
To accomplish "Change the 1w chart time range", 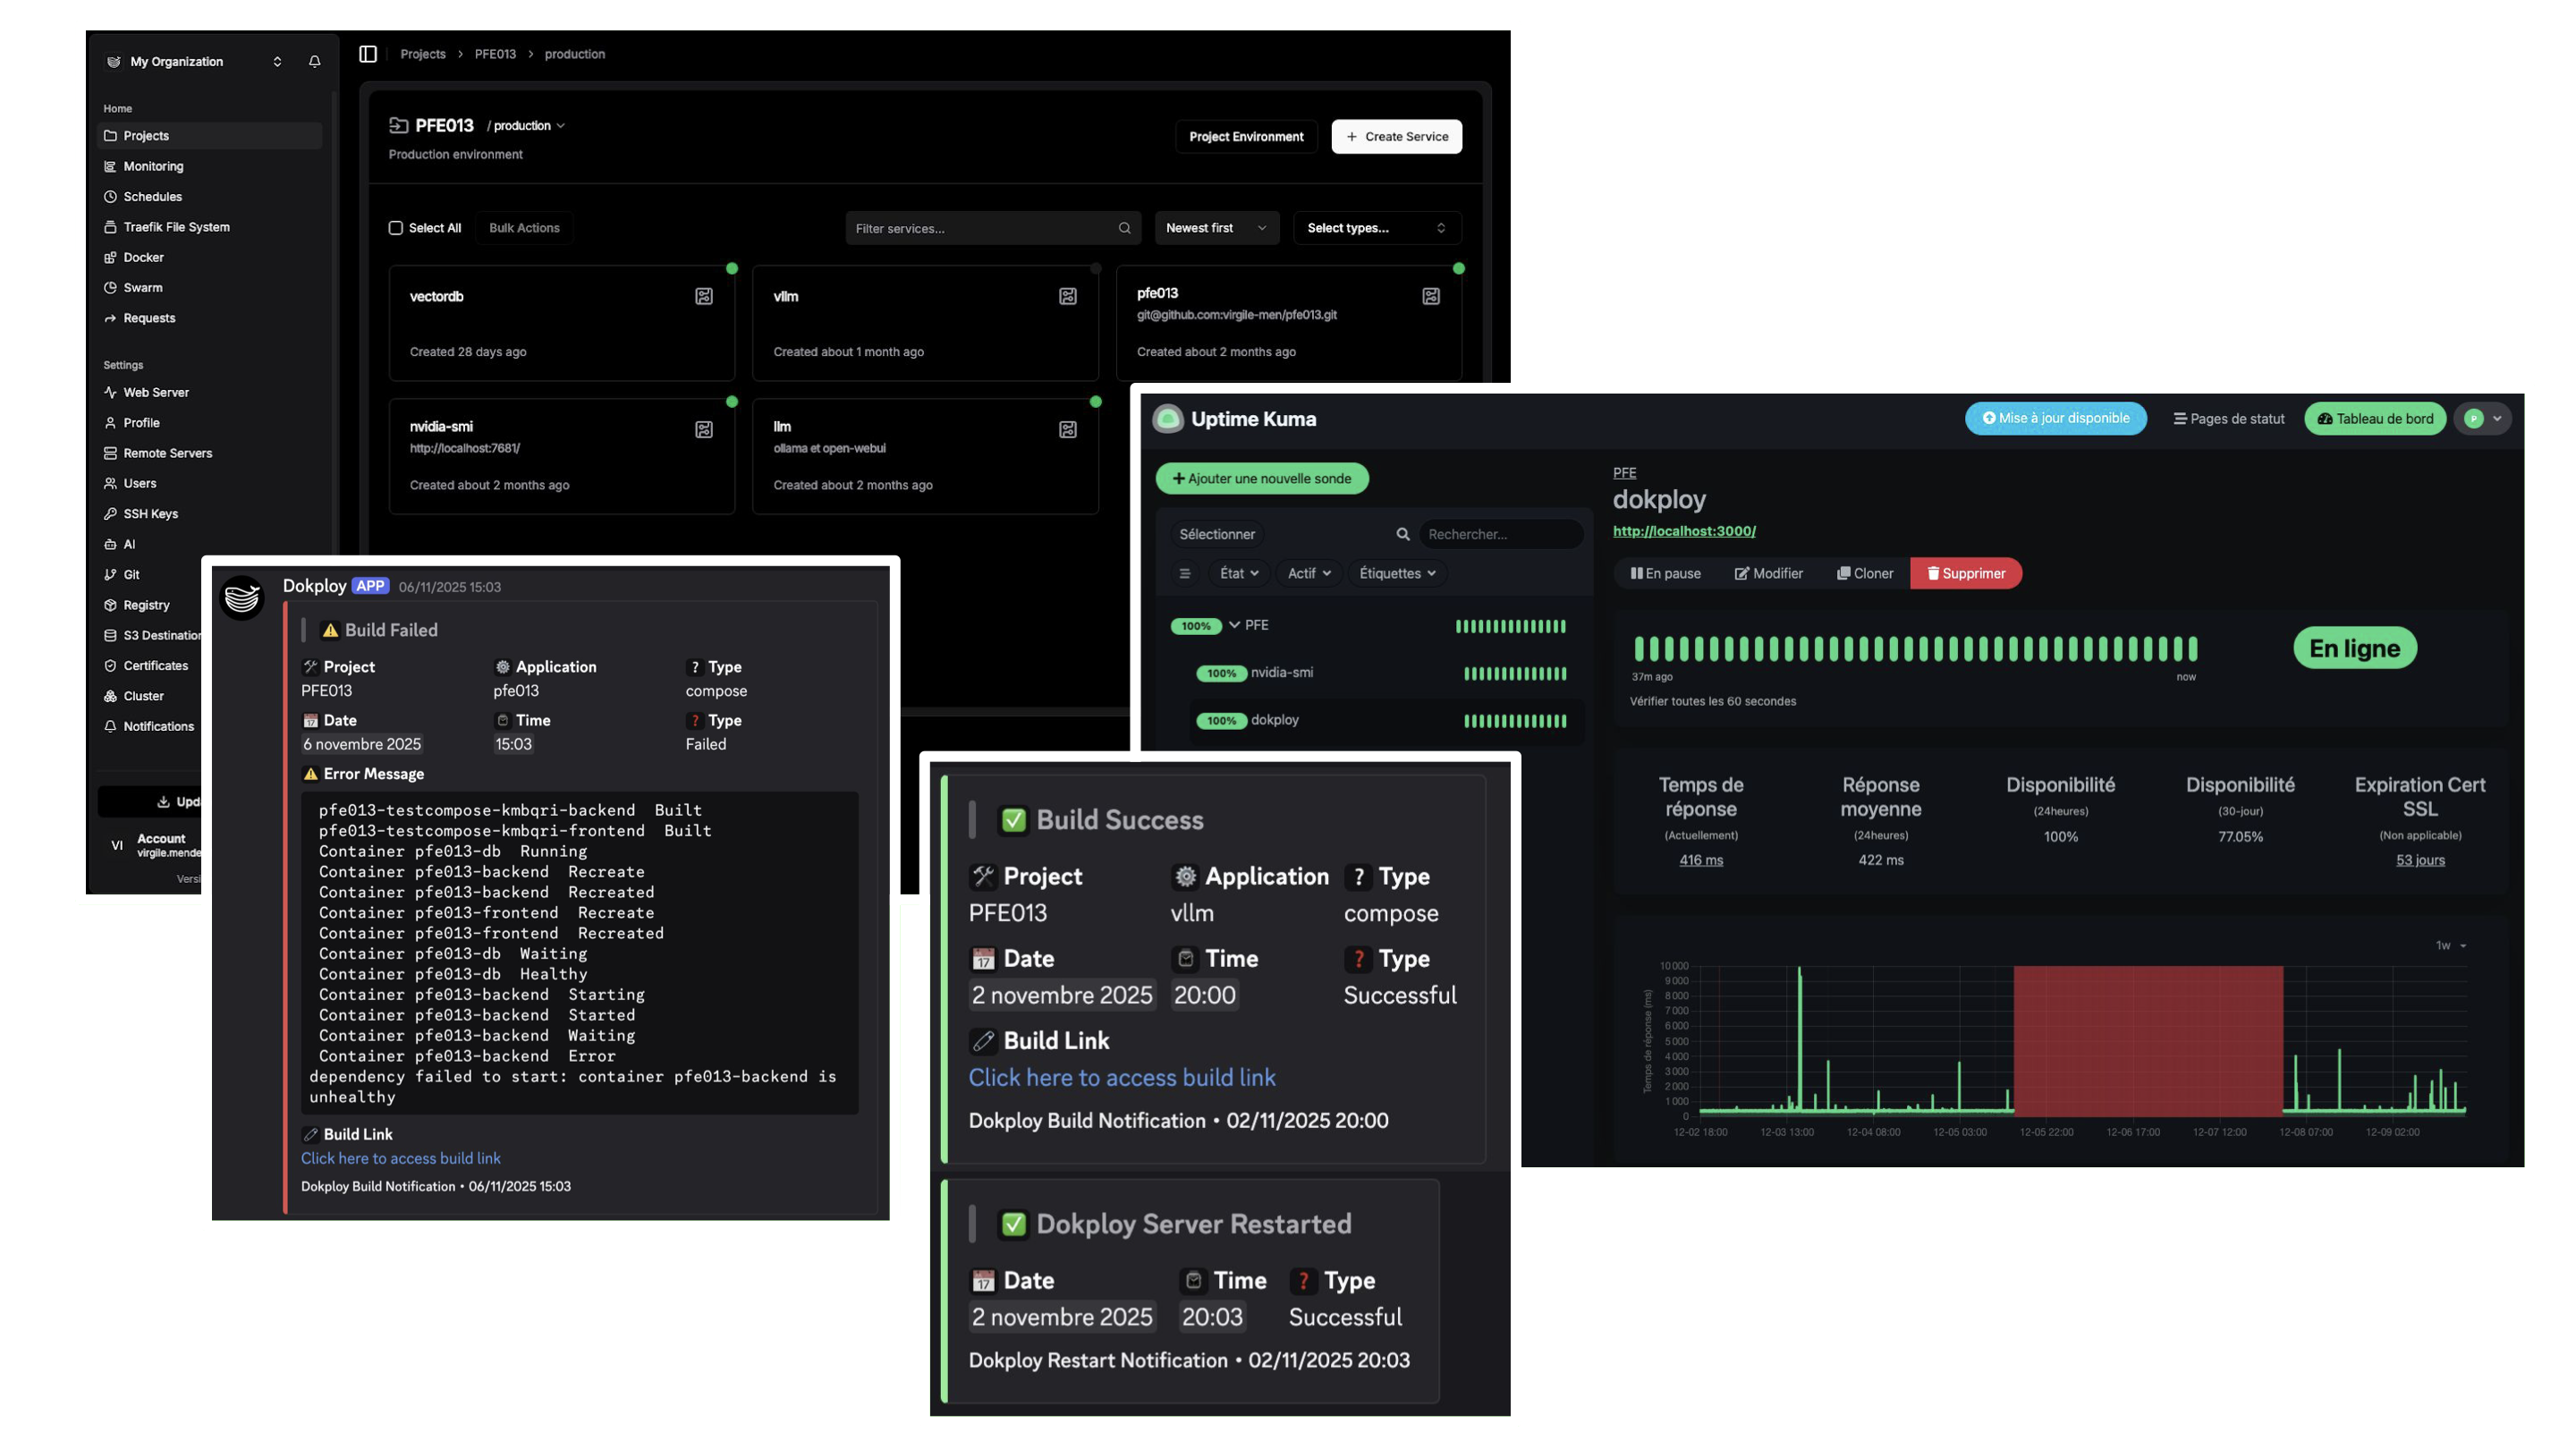I will click(2450, 946).
